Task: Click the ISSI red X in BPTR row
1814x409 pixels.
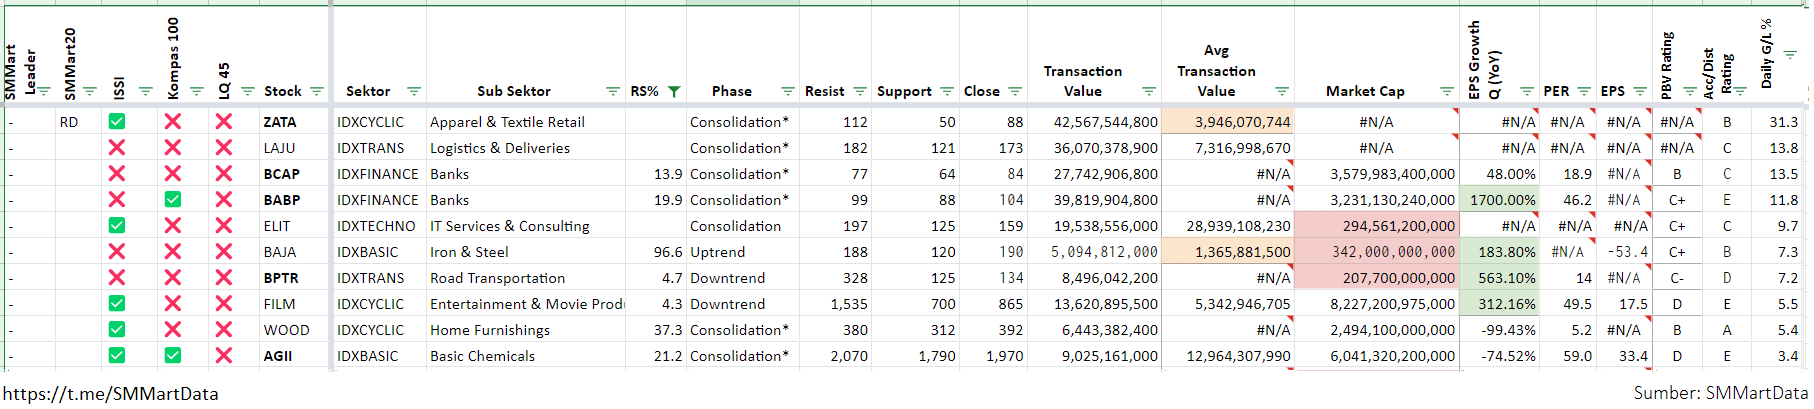Action: tap(117, 277)
